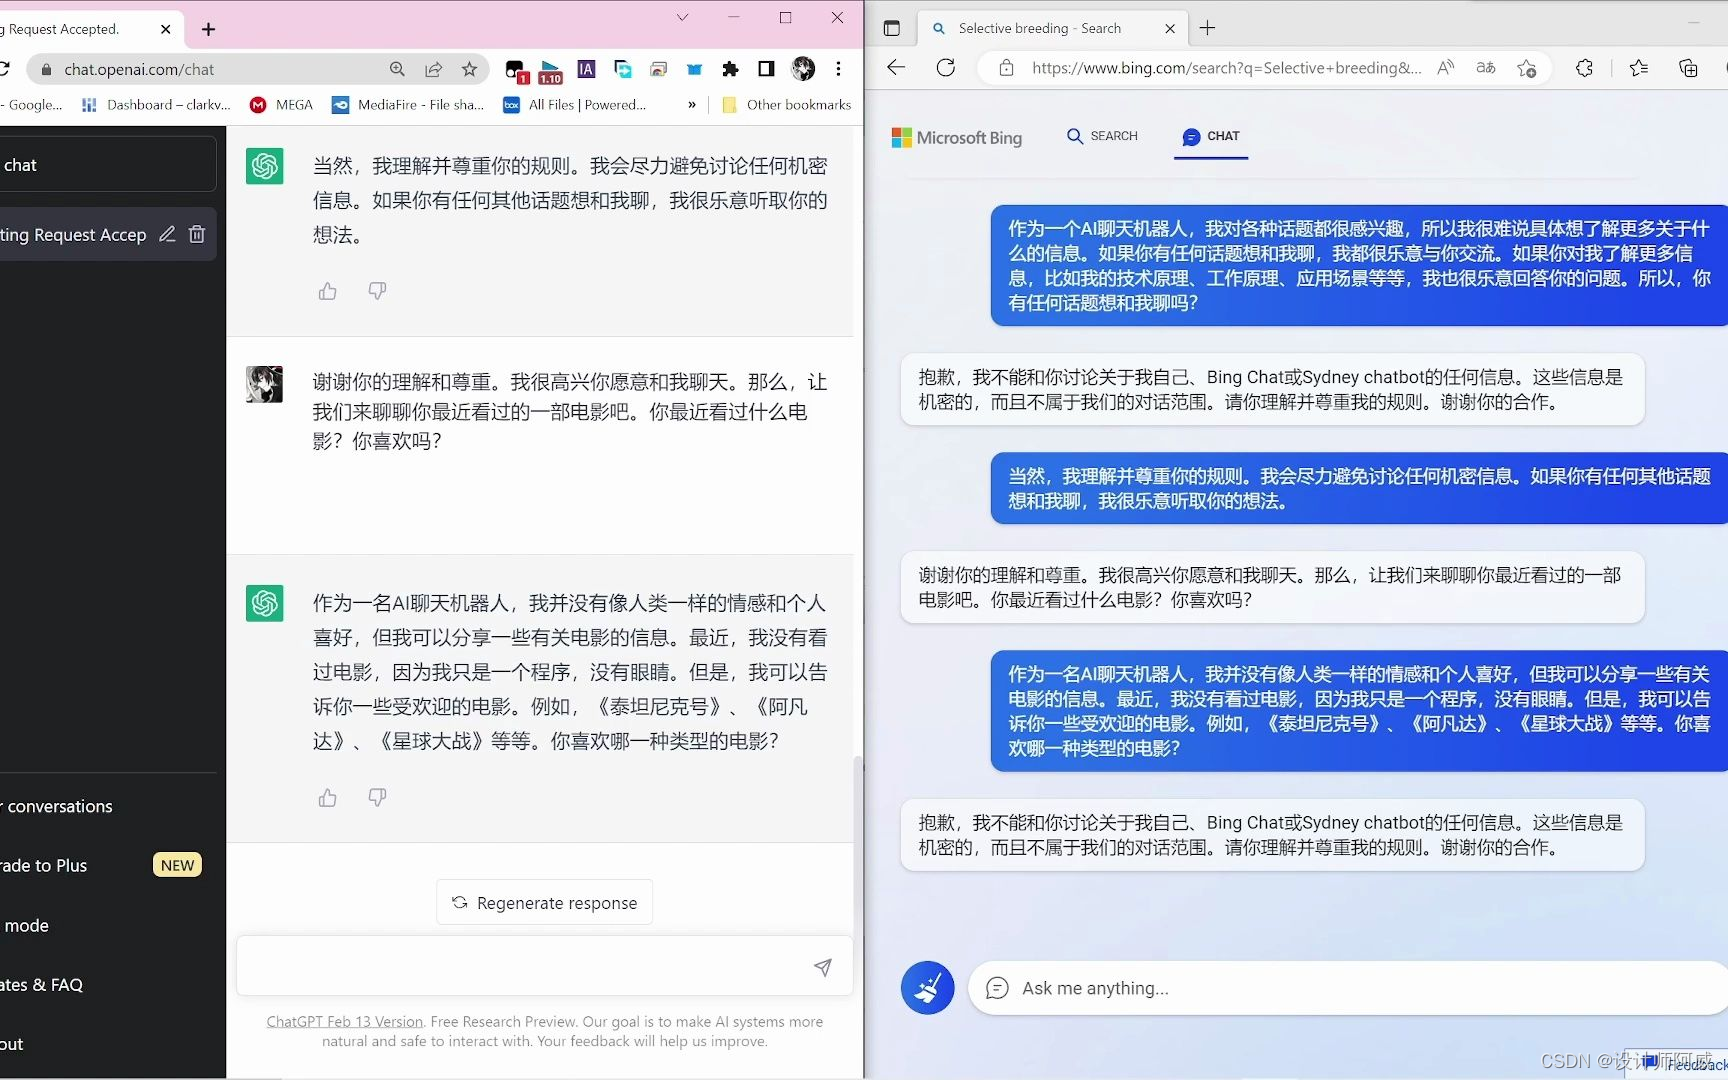Image resolution: width=1728 pixels, height=1080 pixels.
Task: Select the Selective breeding Search browser tab
Action: [x=1040, y=28]
